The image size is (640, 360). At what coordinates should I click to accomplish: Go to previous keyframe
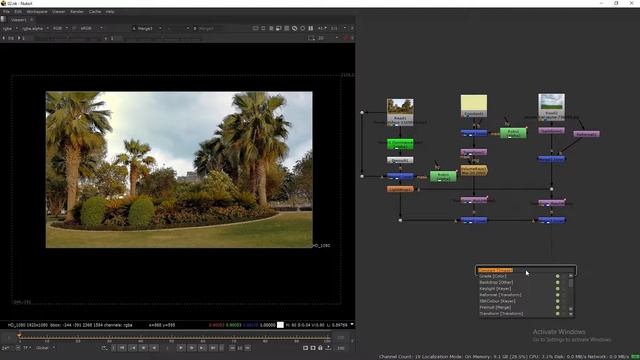[x=133, y=348]
